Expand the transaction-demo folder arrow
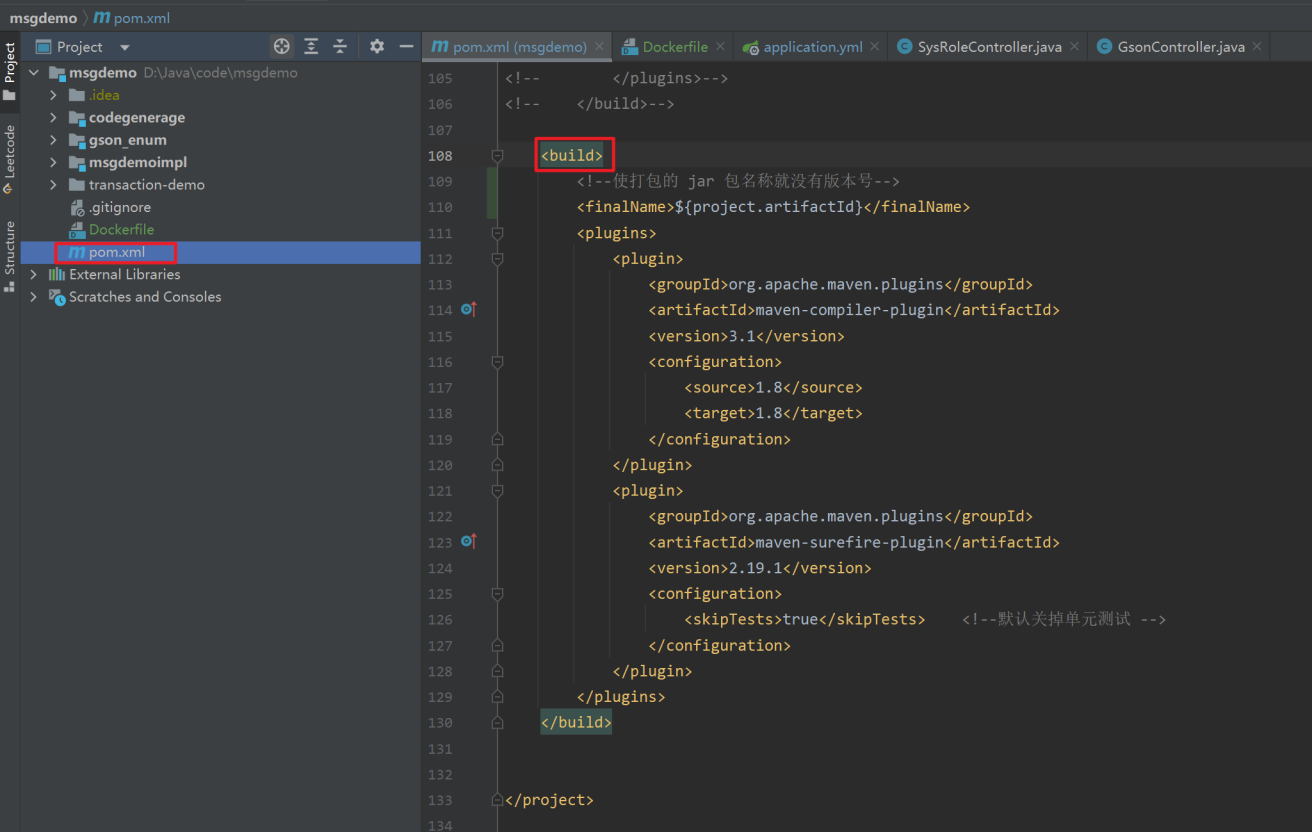 [54, 185]
